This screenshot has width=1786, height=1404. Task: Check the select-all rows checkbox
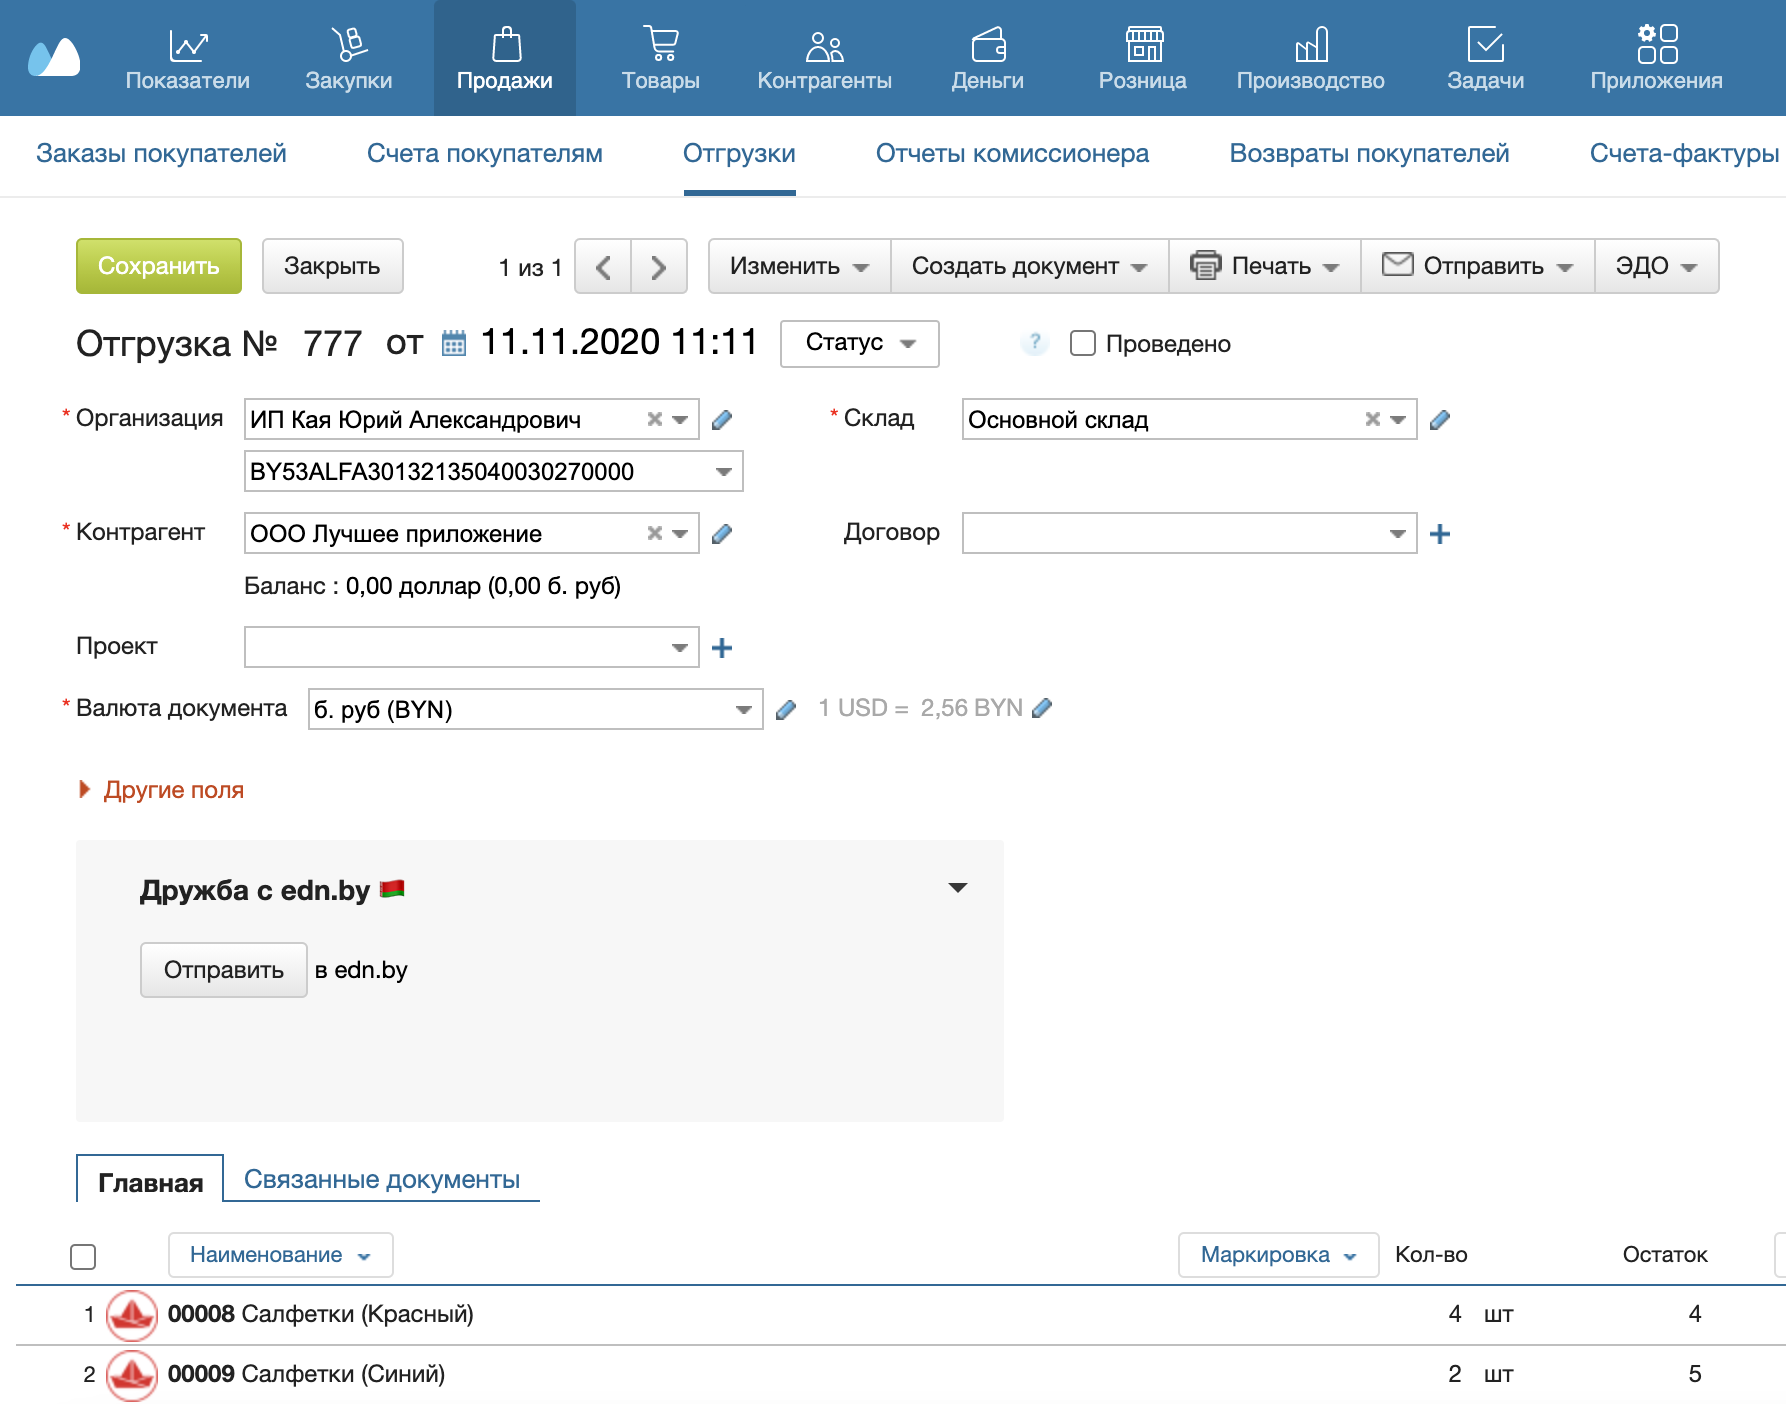83,1256
